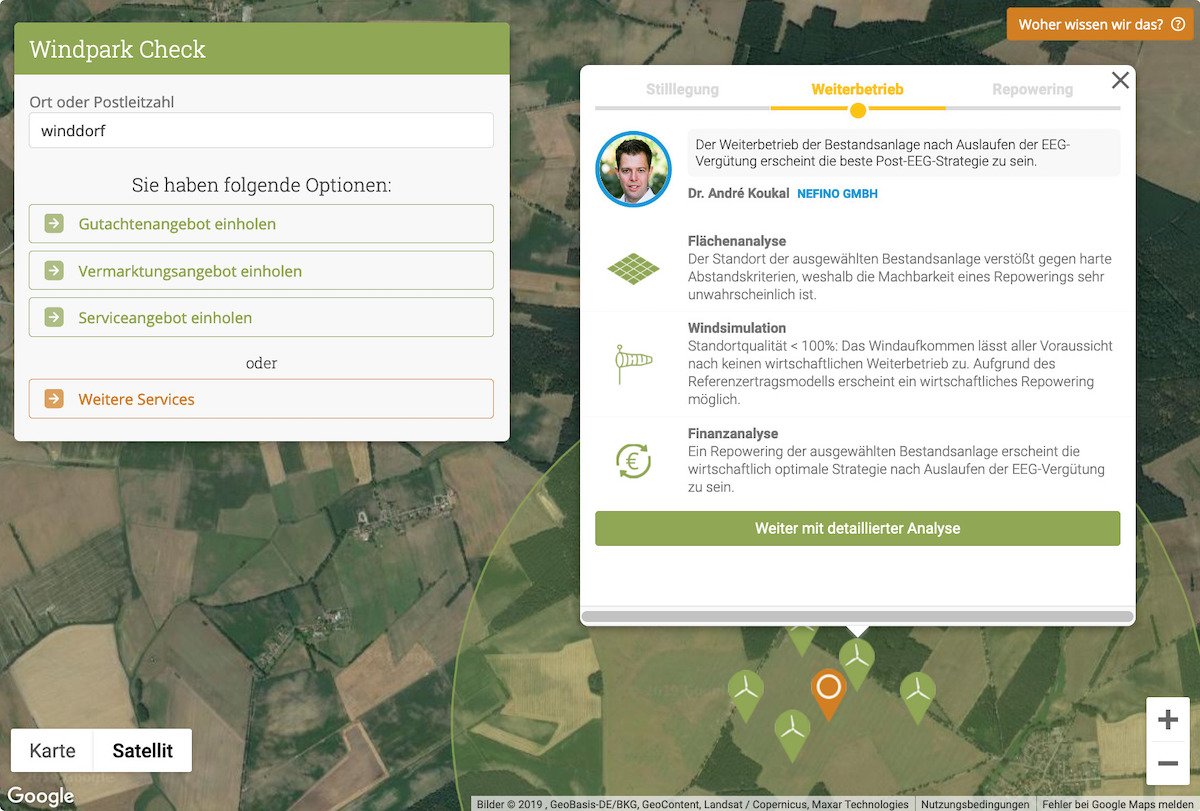Image resolution: width=1200 pixels, height=811 pixels.
Task: Click the yellow slider dot under Weiterbetrieb
Action: (857, 110)
